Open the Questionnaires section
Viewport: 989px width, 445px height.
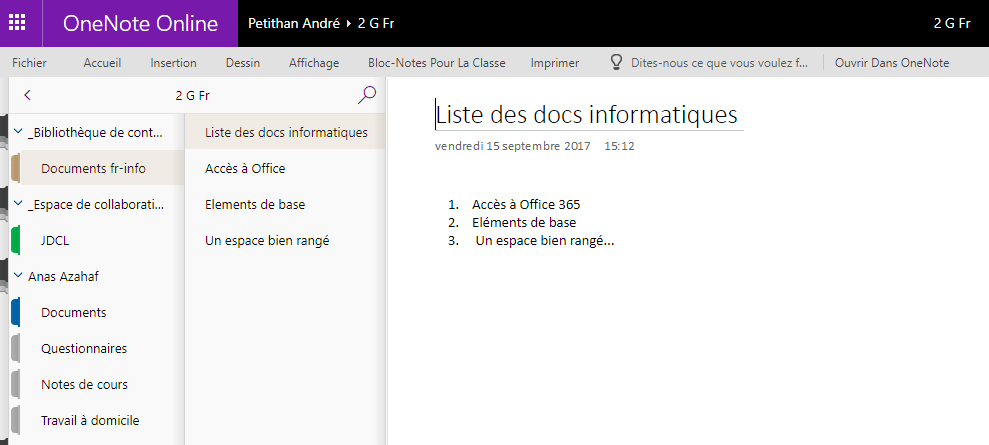84,349
